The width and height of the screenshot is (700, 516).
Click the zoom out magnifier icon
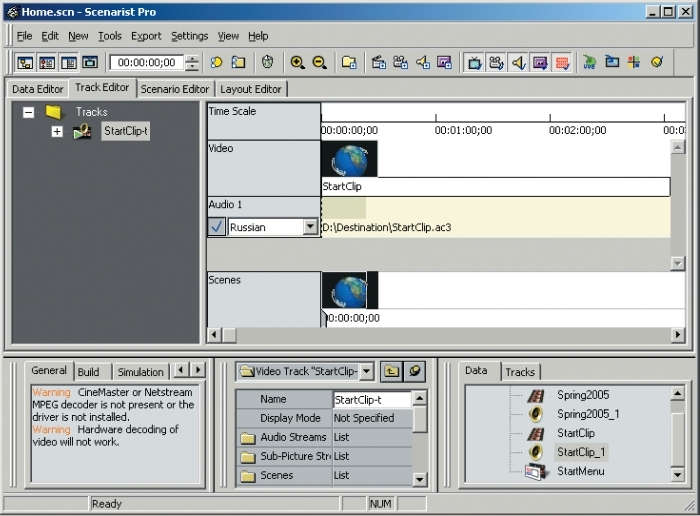[x=320, y=62]
